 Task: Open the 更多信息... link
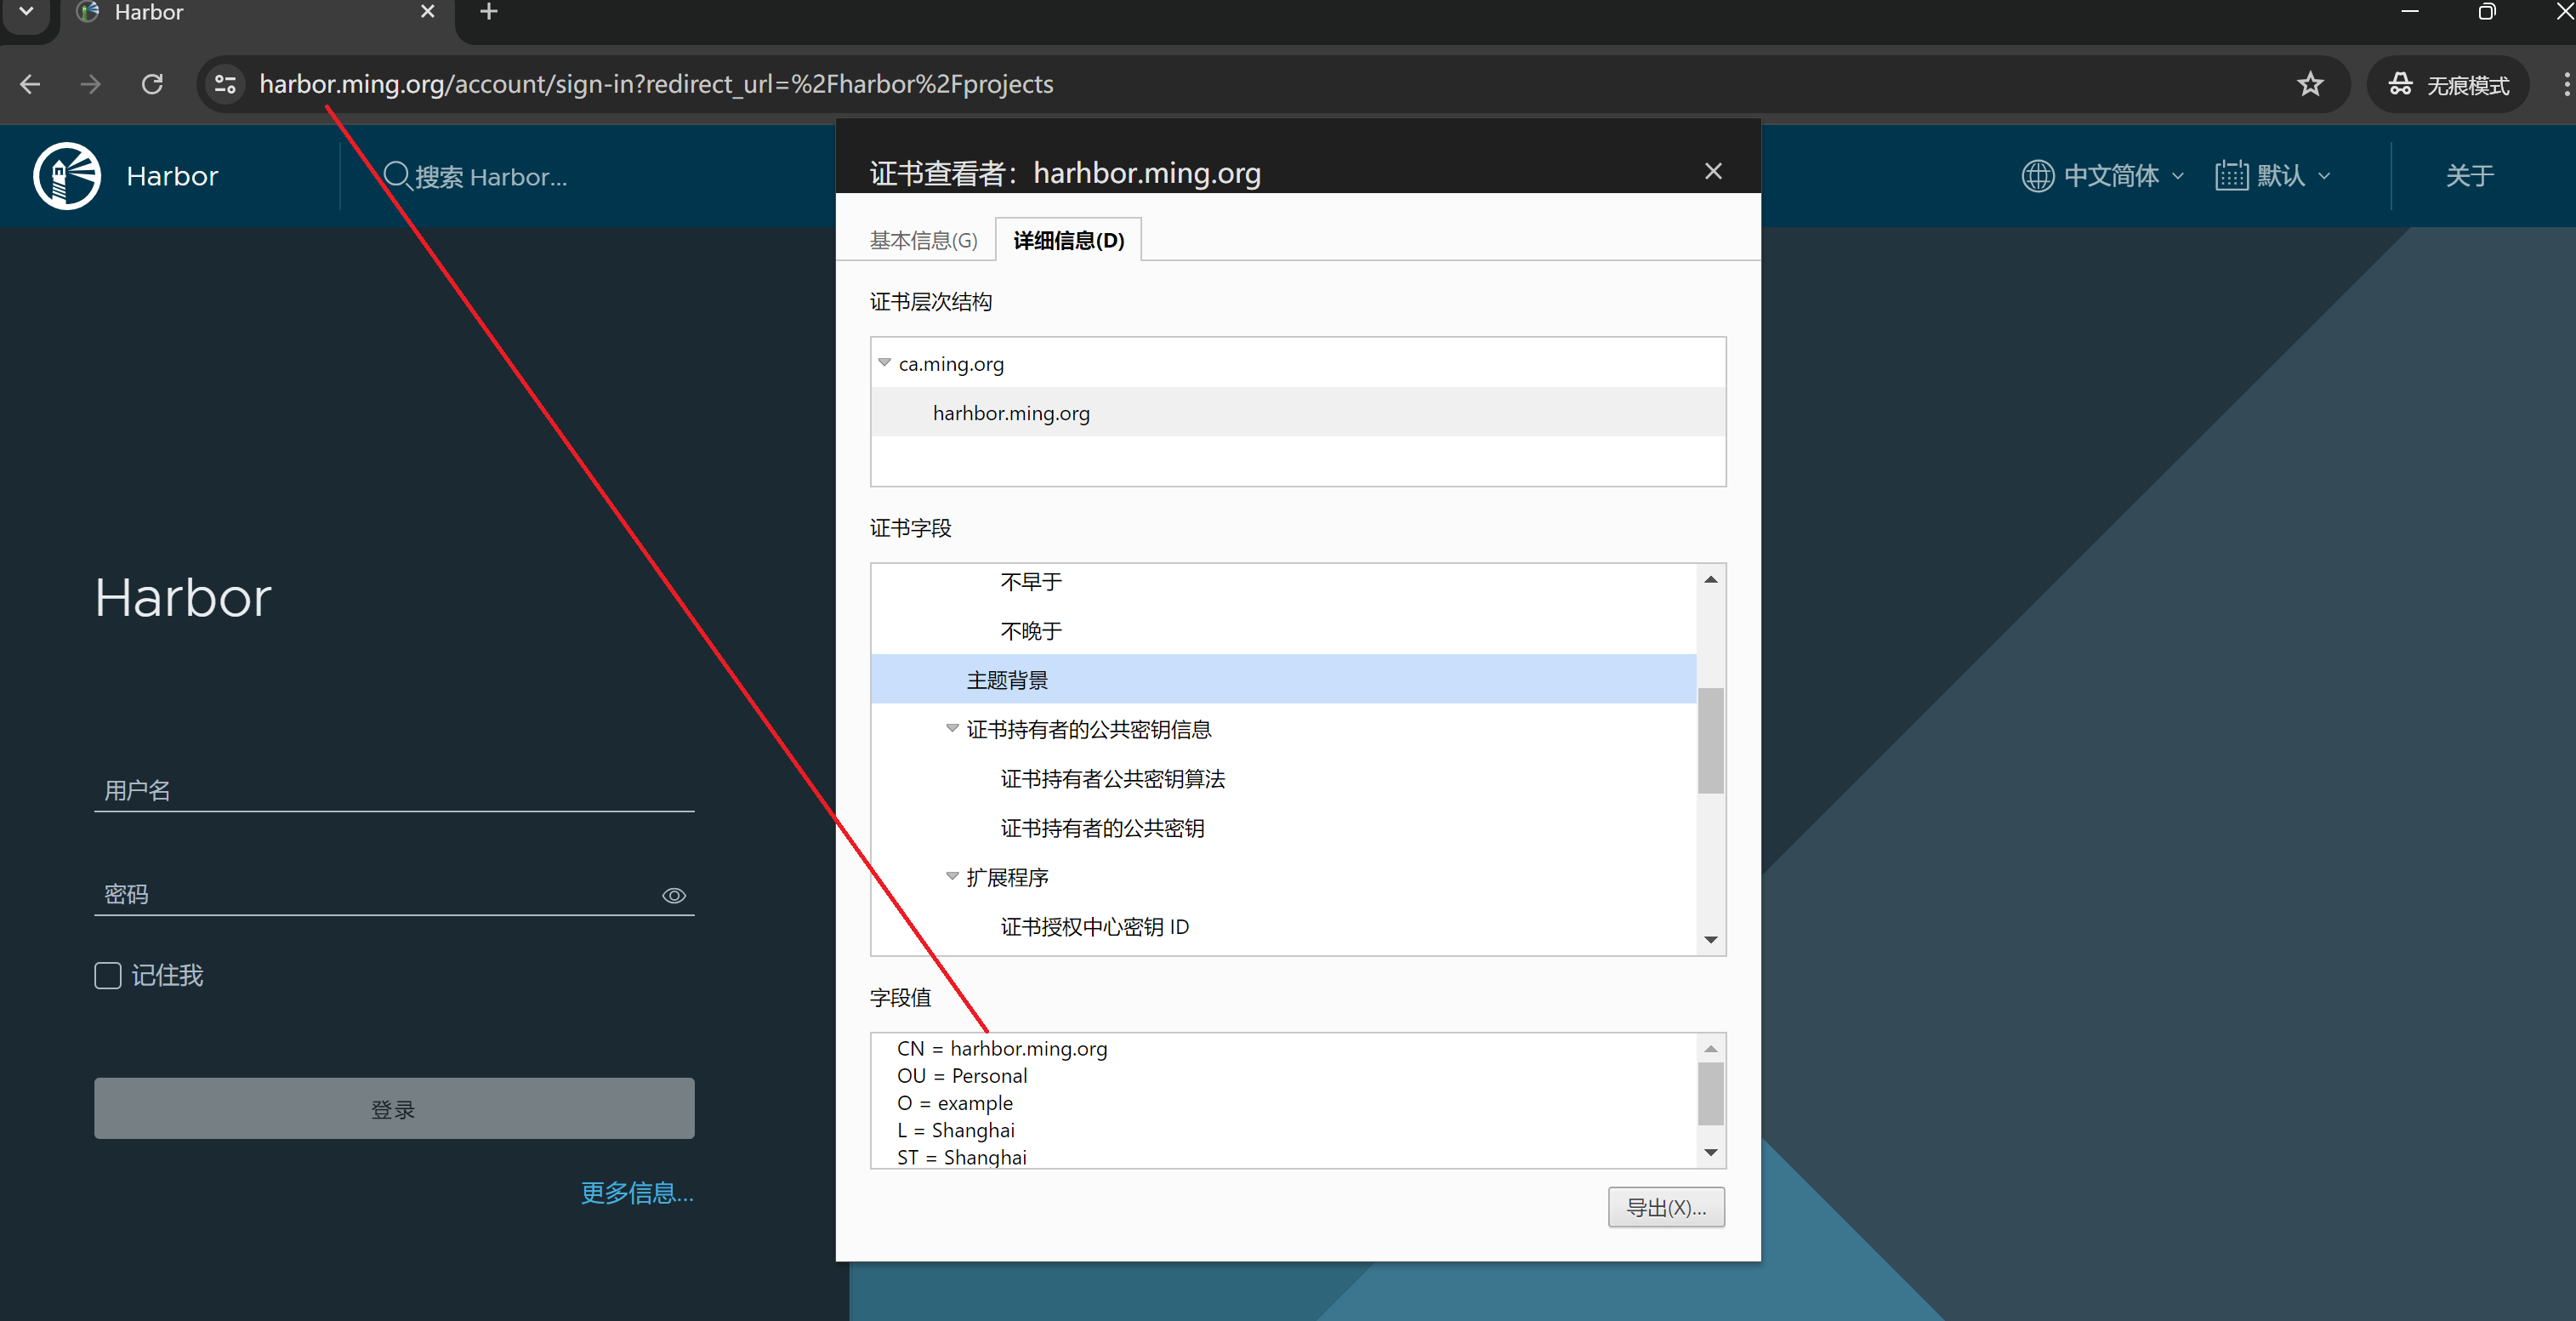pos(636,1192)
